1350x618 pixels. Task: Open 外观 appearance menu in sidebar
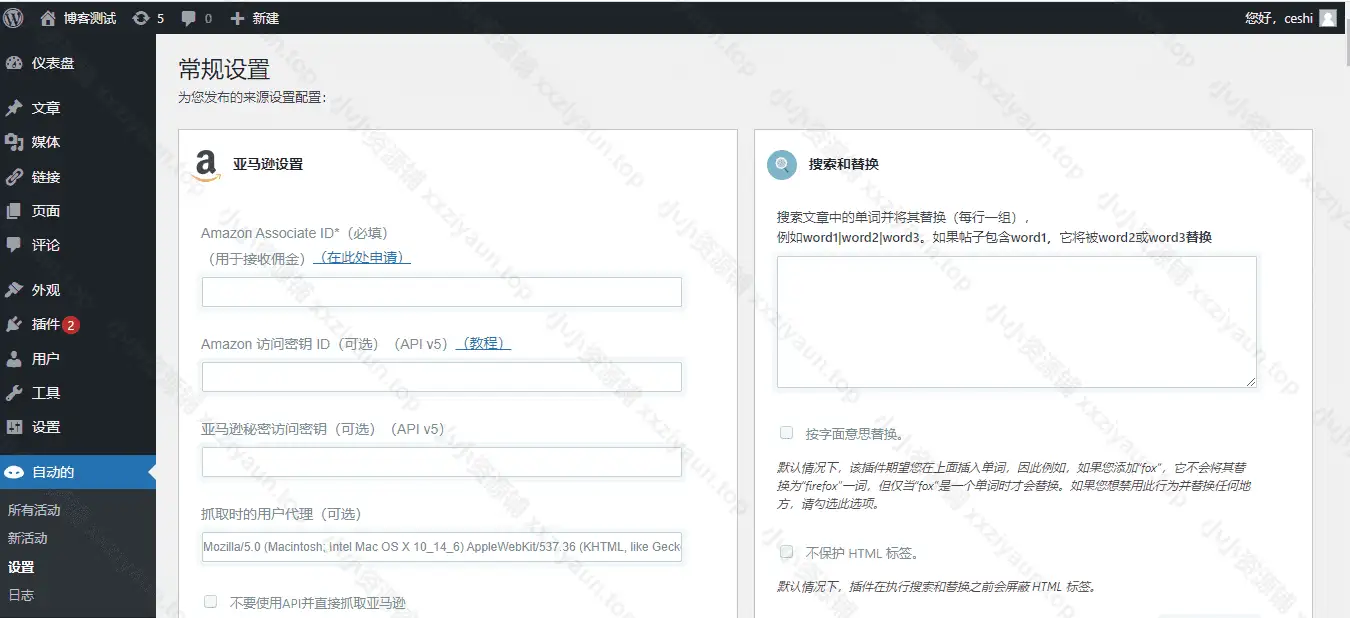tap(45, 290)
